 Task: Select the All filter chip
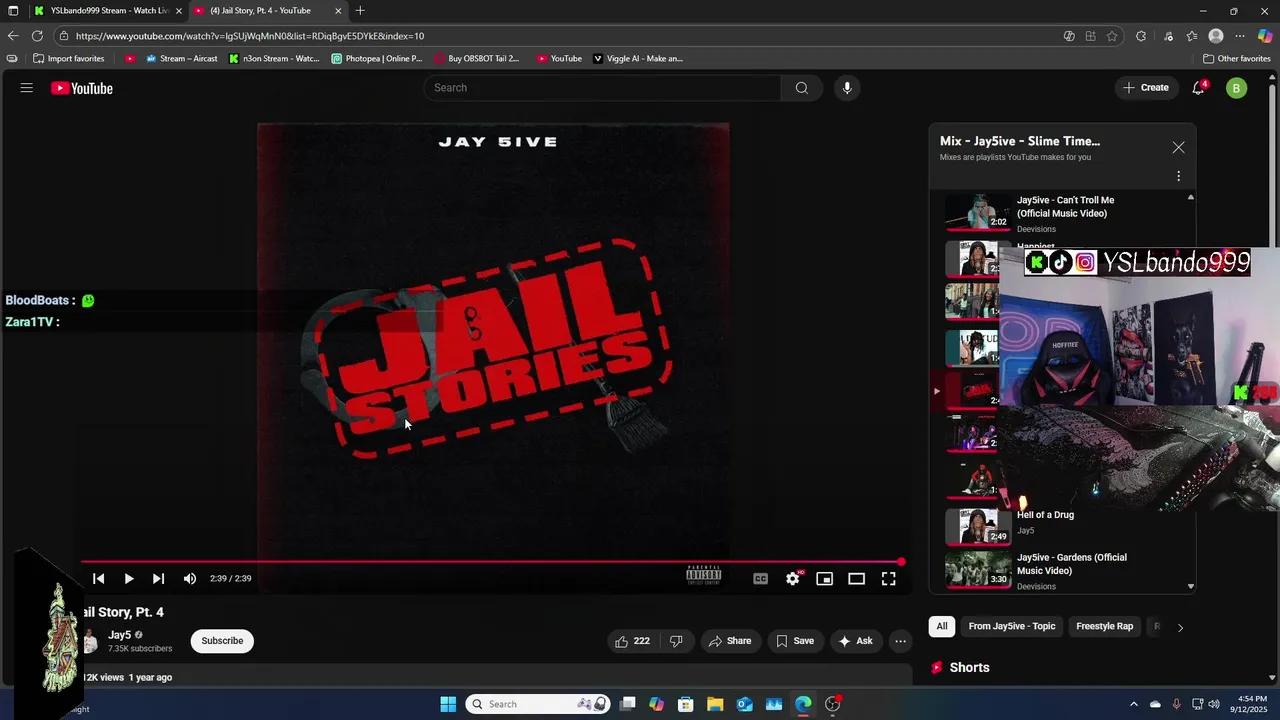(942, 627)
